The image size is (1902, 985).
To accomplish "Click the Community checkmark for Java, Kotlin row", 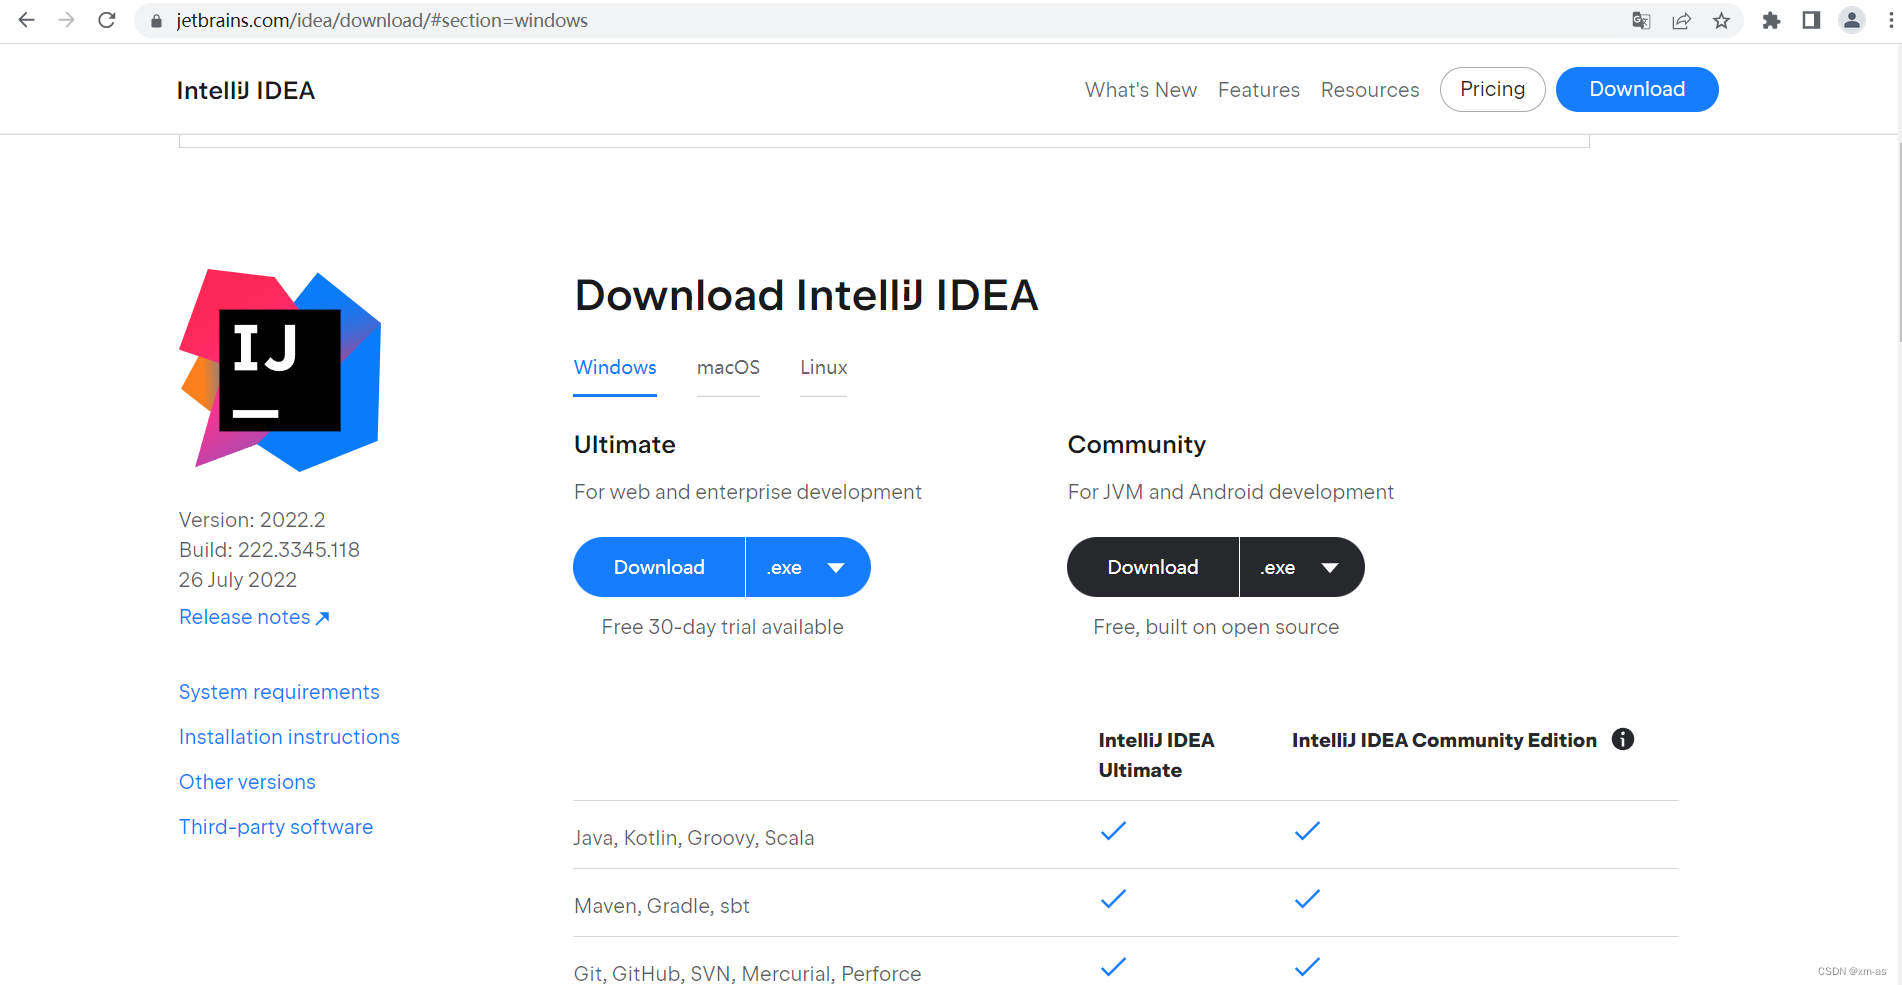I will 1307,831.
